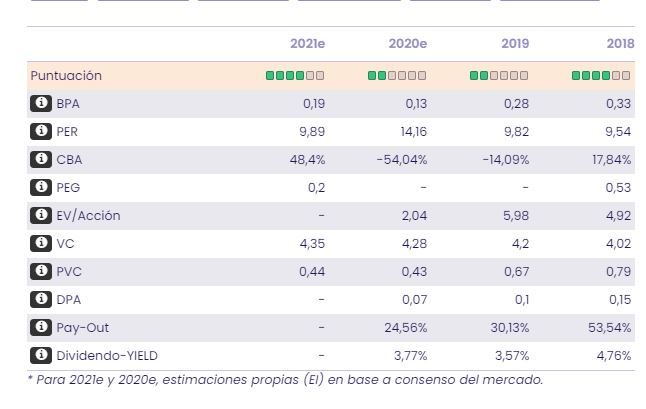Click the 2018 column header

[620, 44]
